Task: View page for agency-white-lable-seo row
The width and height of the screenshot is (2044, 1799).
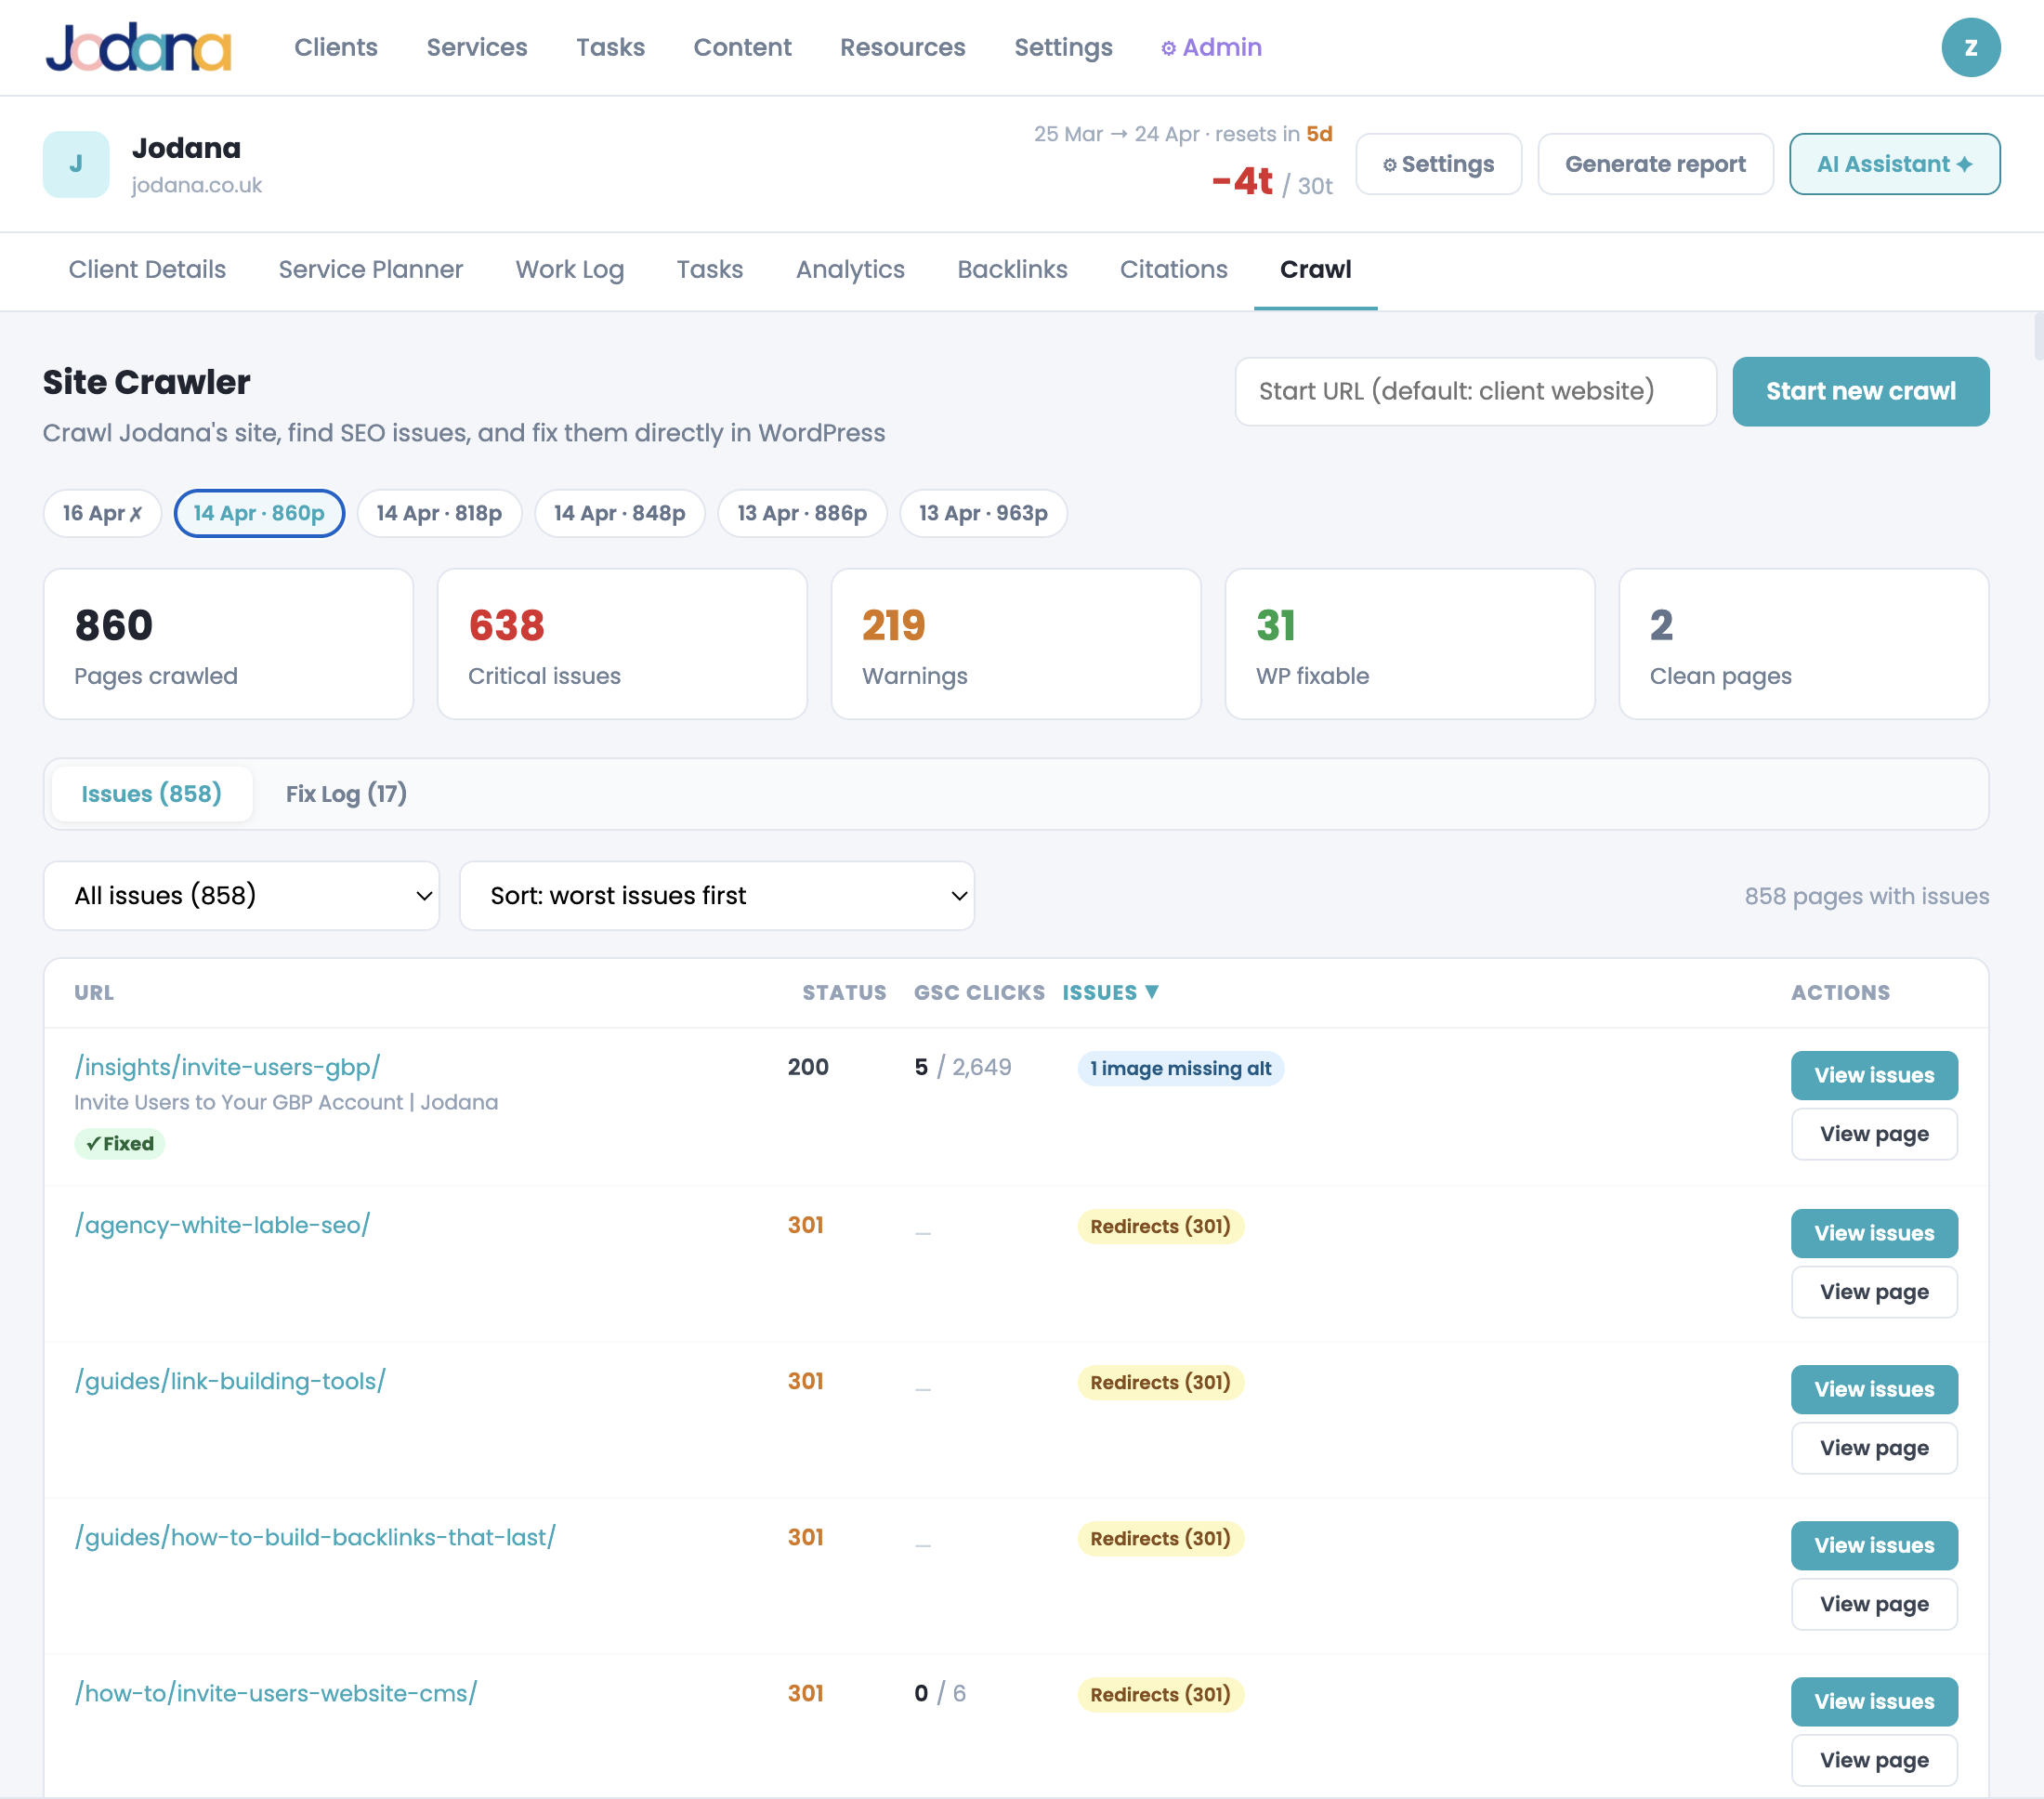Action: 1874,1292
